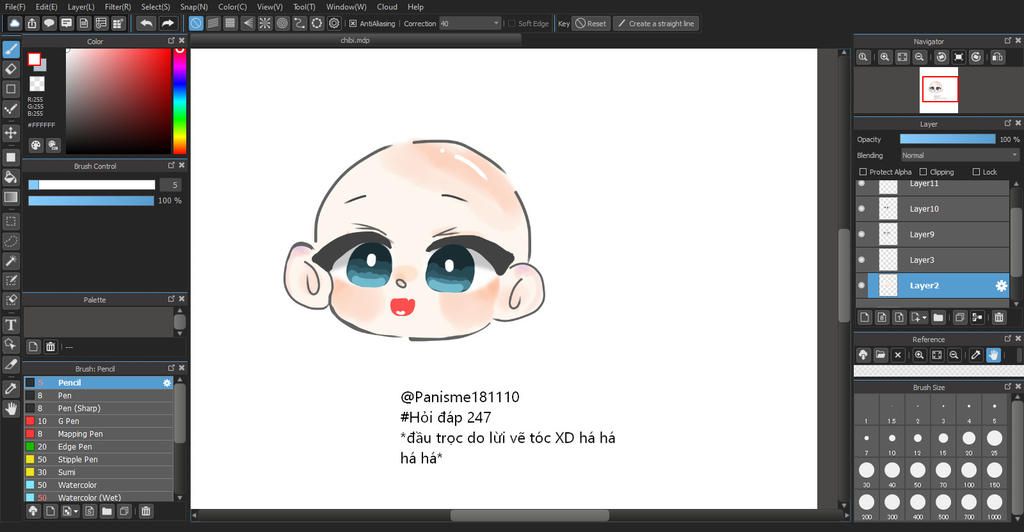Select the Text tool
The image size is (1024, 532).
pyautogui.click(x=10, y=324)
